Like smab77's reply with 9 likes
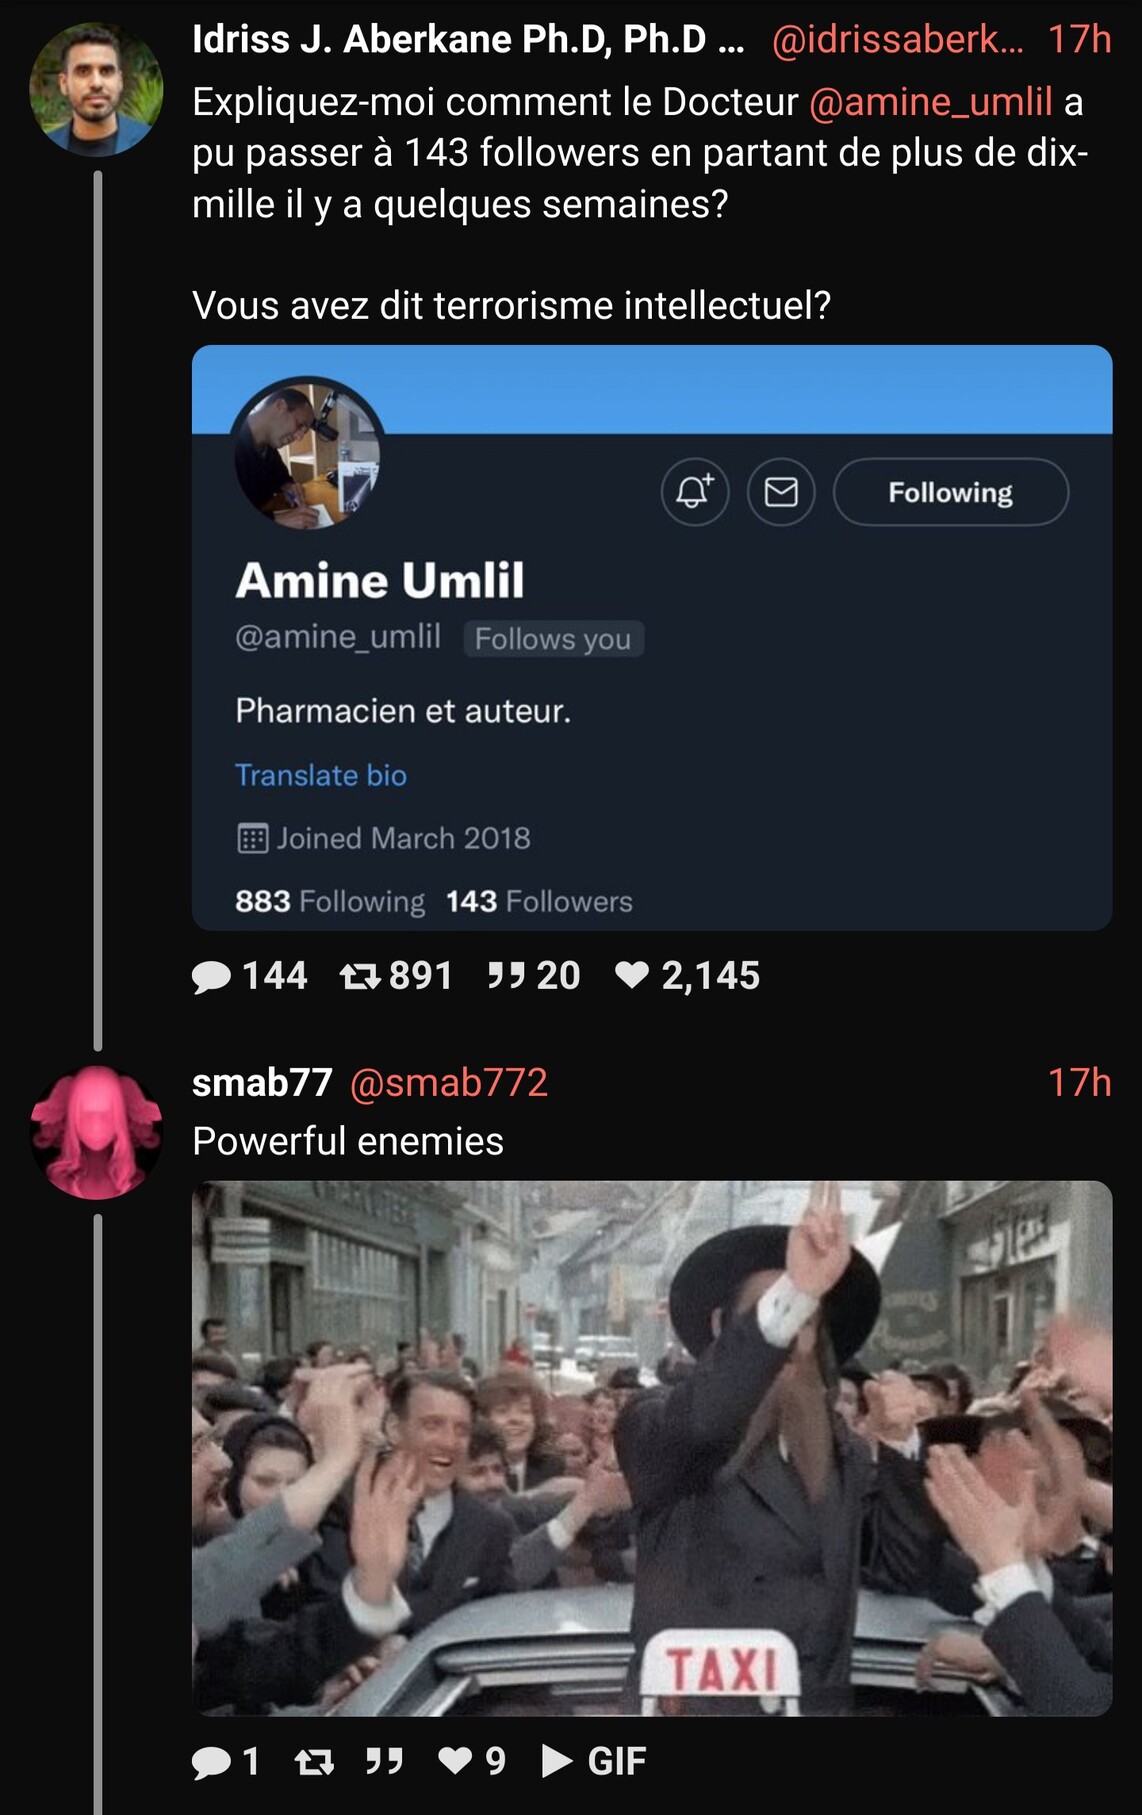The image size is (1142, 1815). click(x=456, y=1761)
